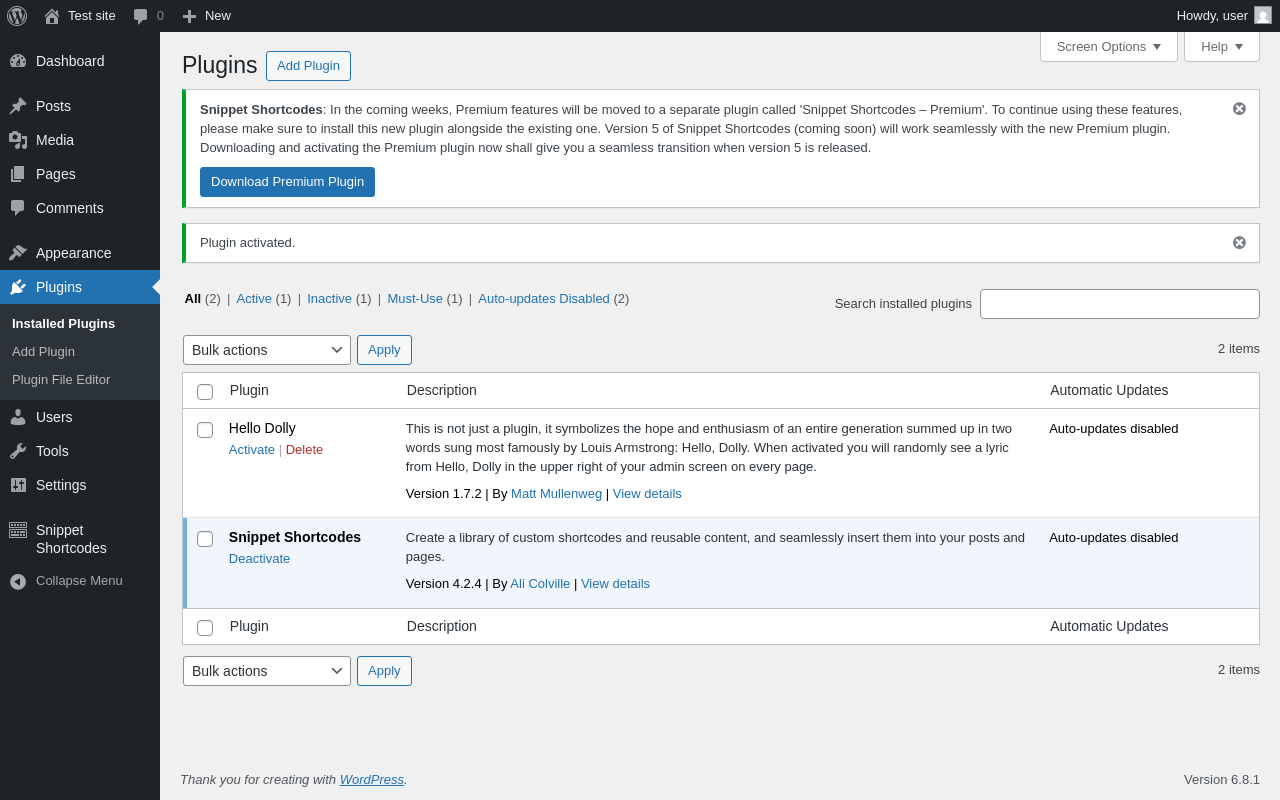Toggle select-all checkbox in table footer

click(205, 628)
